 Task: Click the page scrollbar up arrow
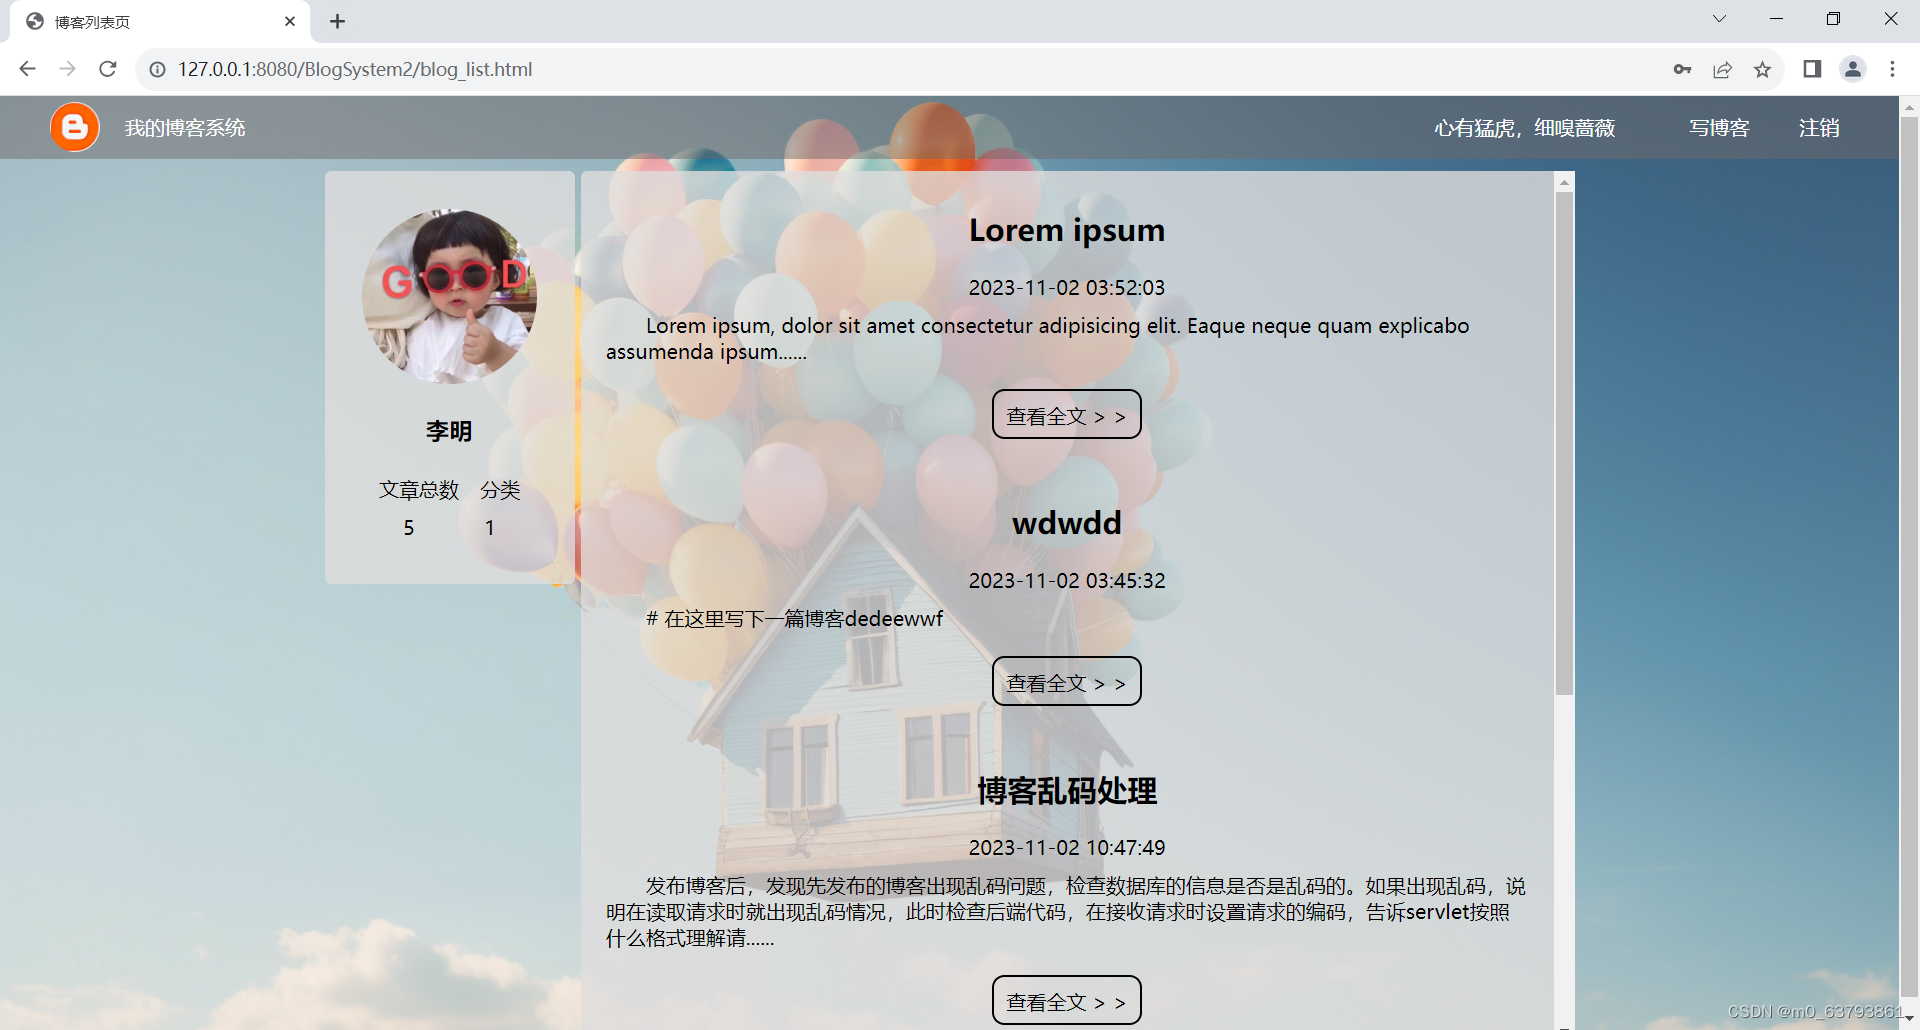click(x=1909, y=106)
